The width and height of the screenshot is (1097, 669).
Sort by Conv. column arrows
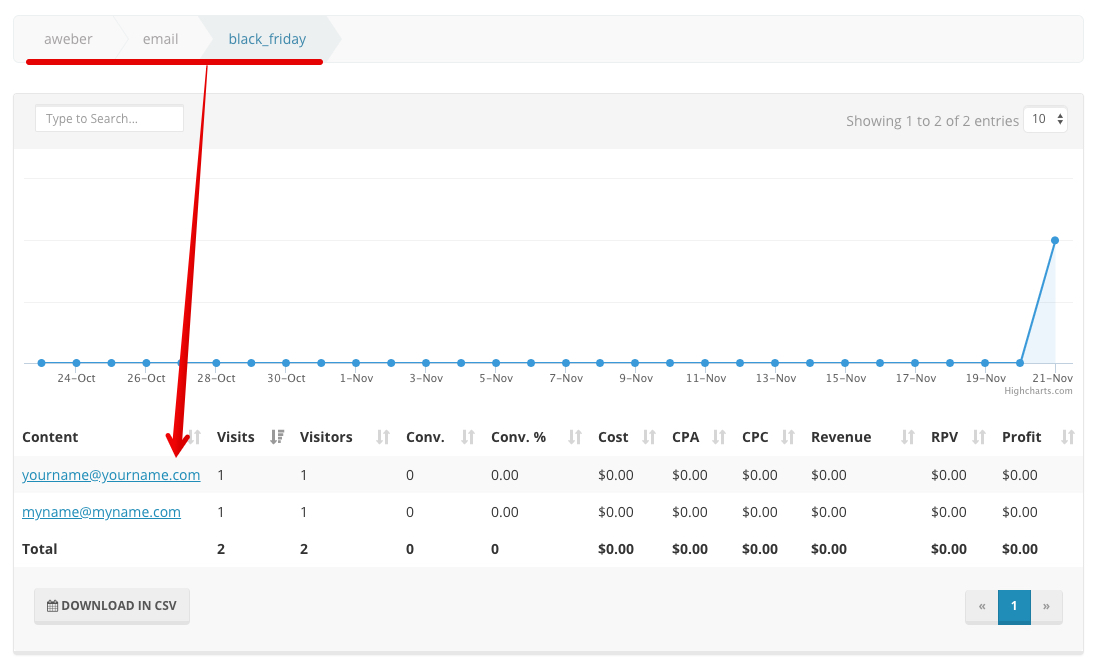click(467, 437)
